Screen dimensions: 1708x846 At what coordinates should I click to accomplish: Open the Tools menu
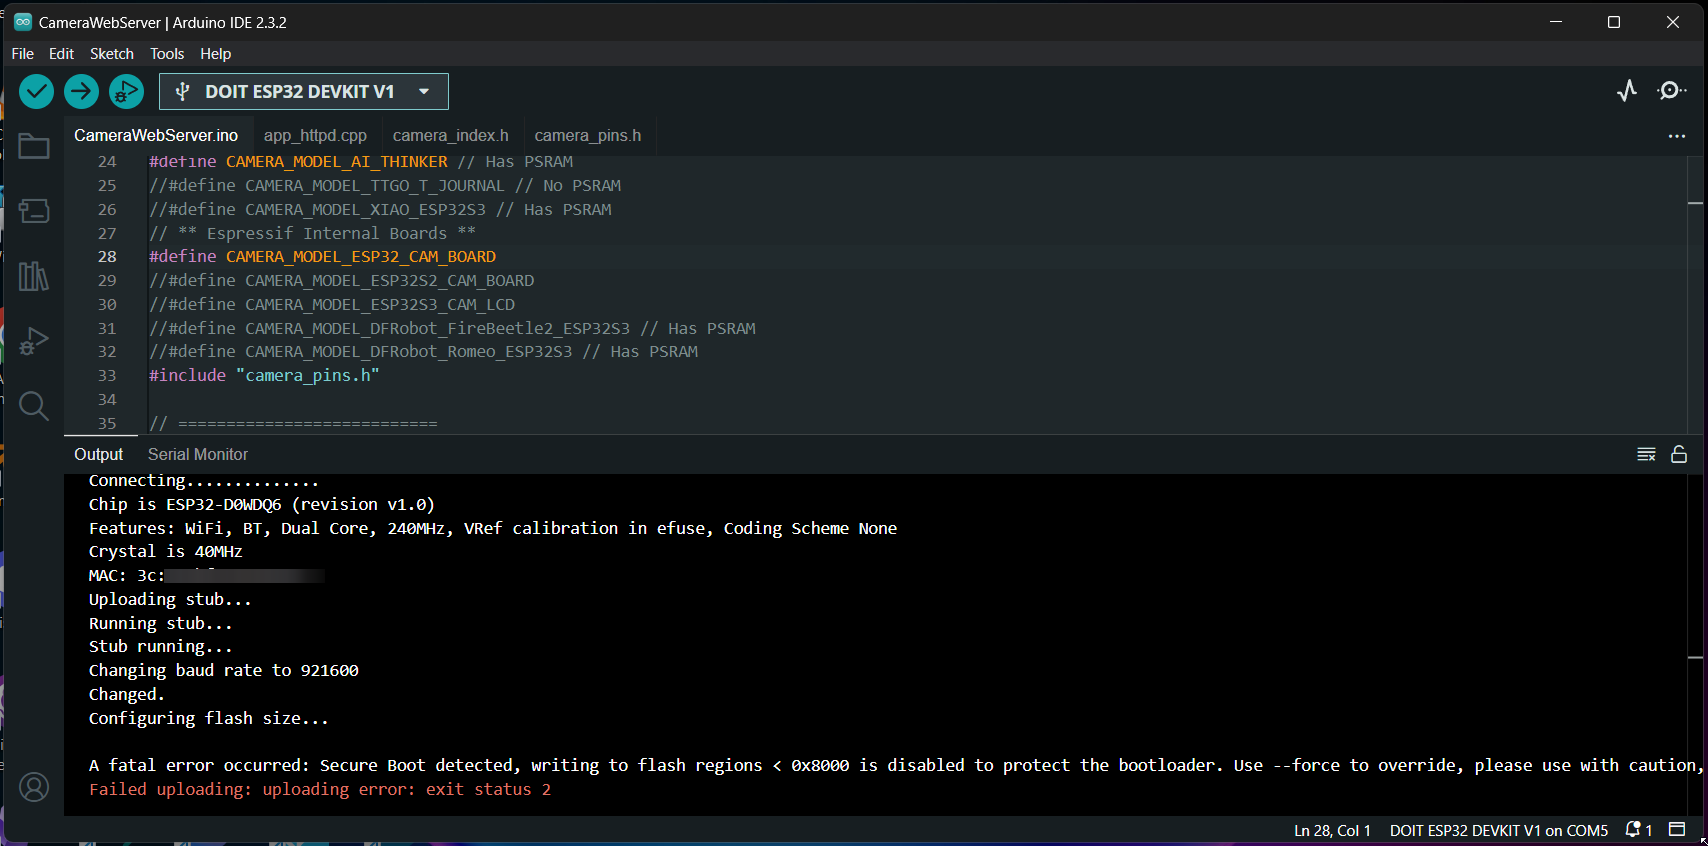click(167, 54)
